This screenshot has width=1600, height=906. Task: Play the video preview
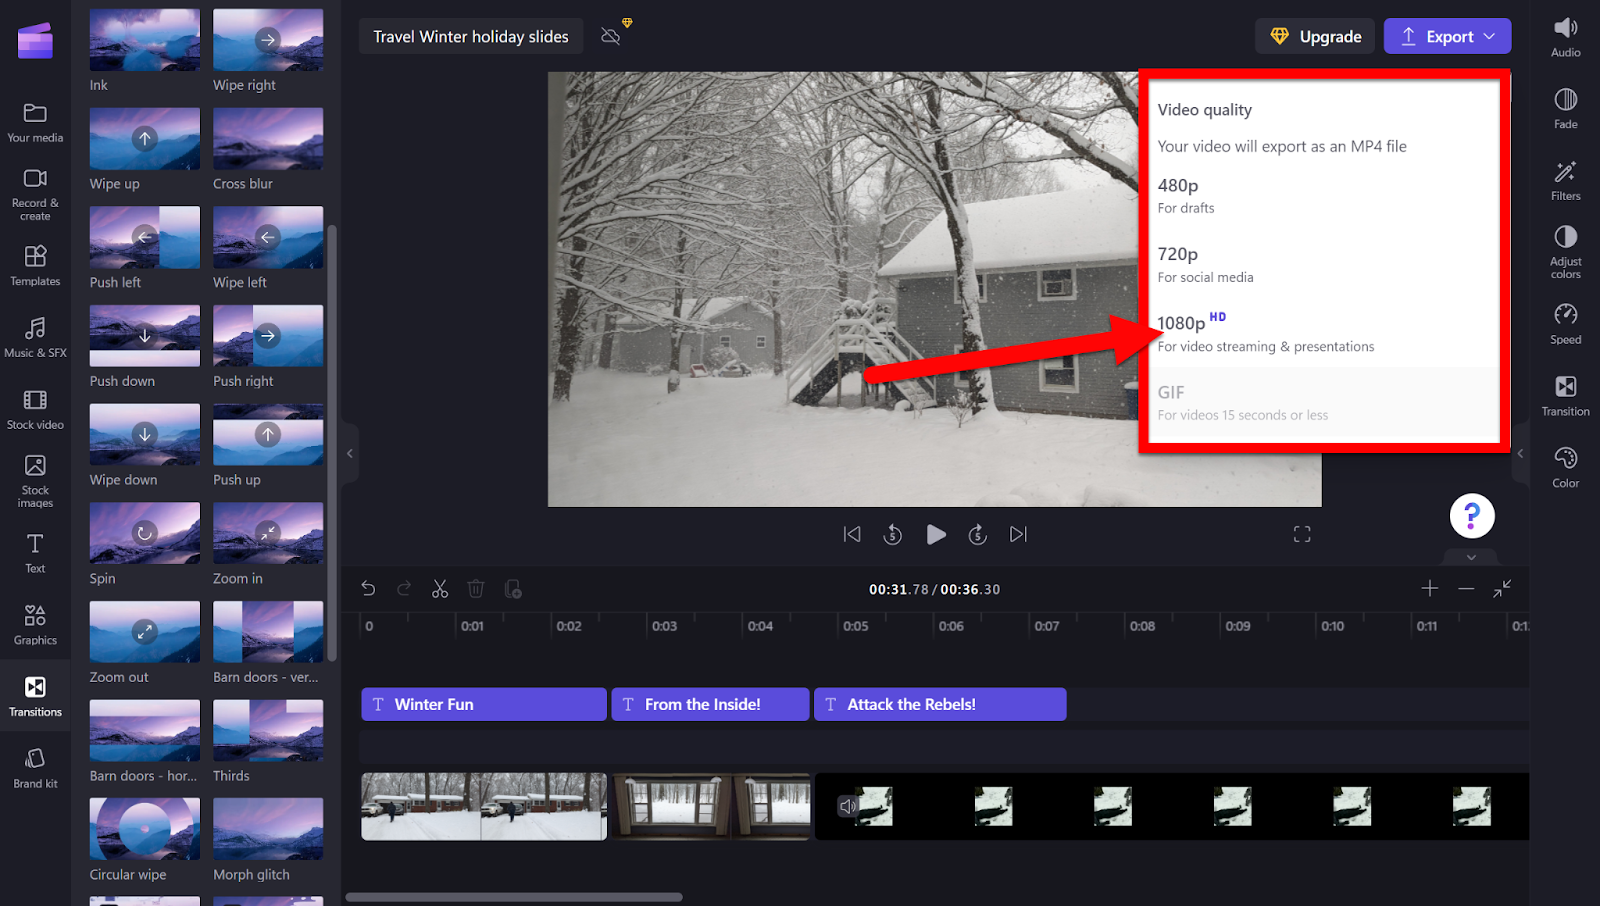pos(936,535)
